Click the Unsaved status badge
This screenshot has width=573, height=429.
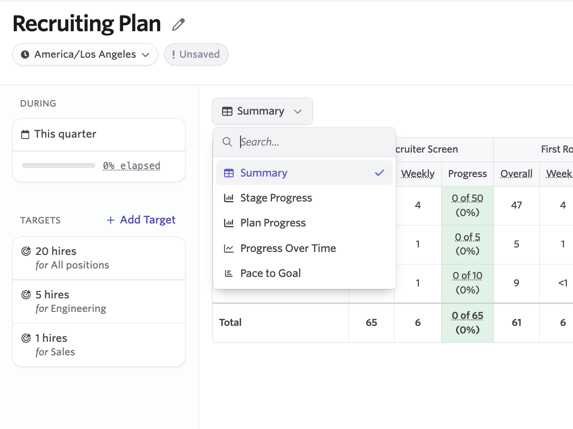(x=196, y=54)
